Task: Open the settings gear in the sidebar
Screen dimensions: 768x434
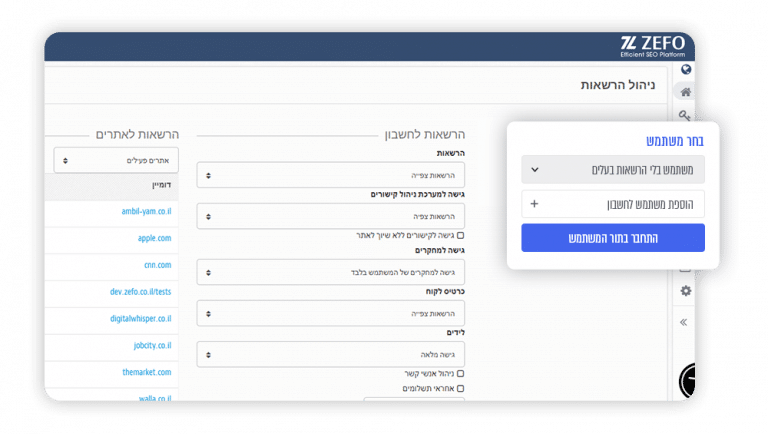Action: click(x=686, y=291)
